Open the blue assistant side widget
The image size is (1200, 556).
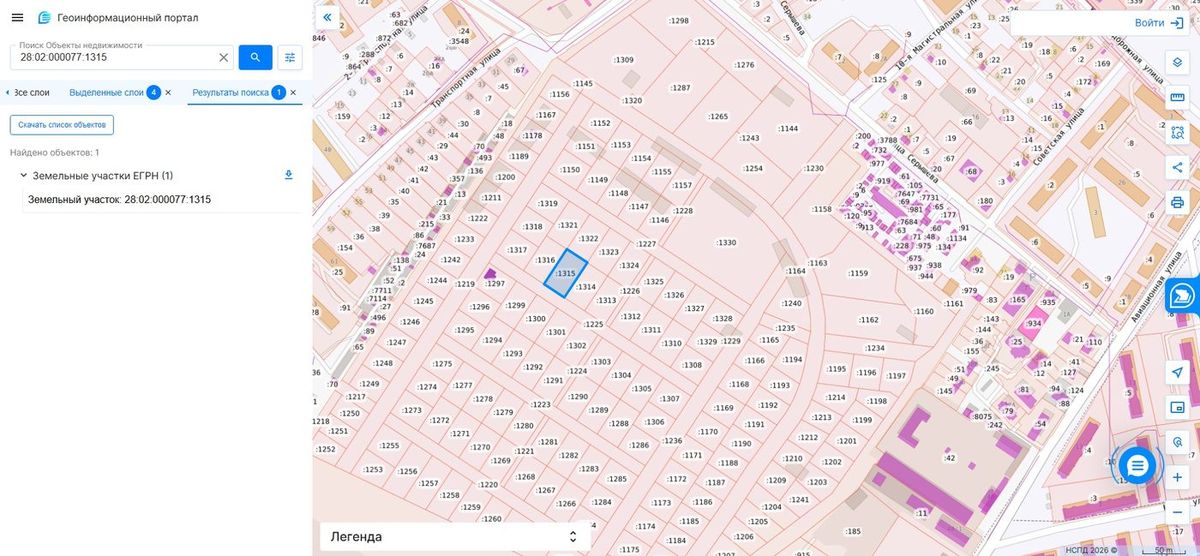1183,295
